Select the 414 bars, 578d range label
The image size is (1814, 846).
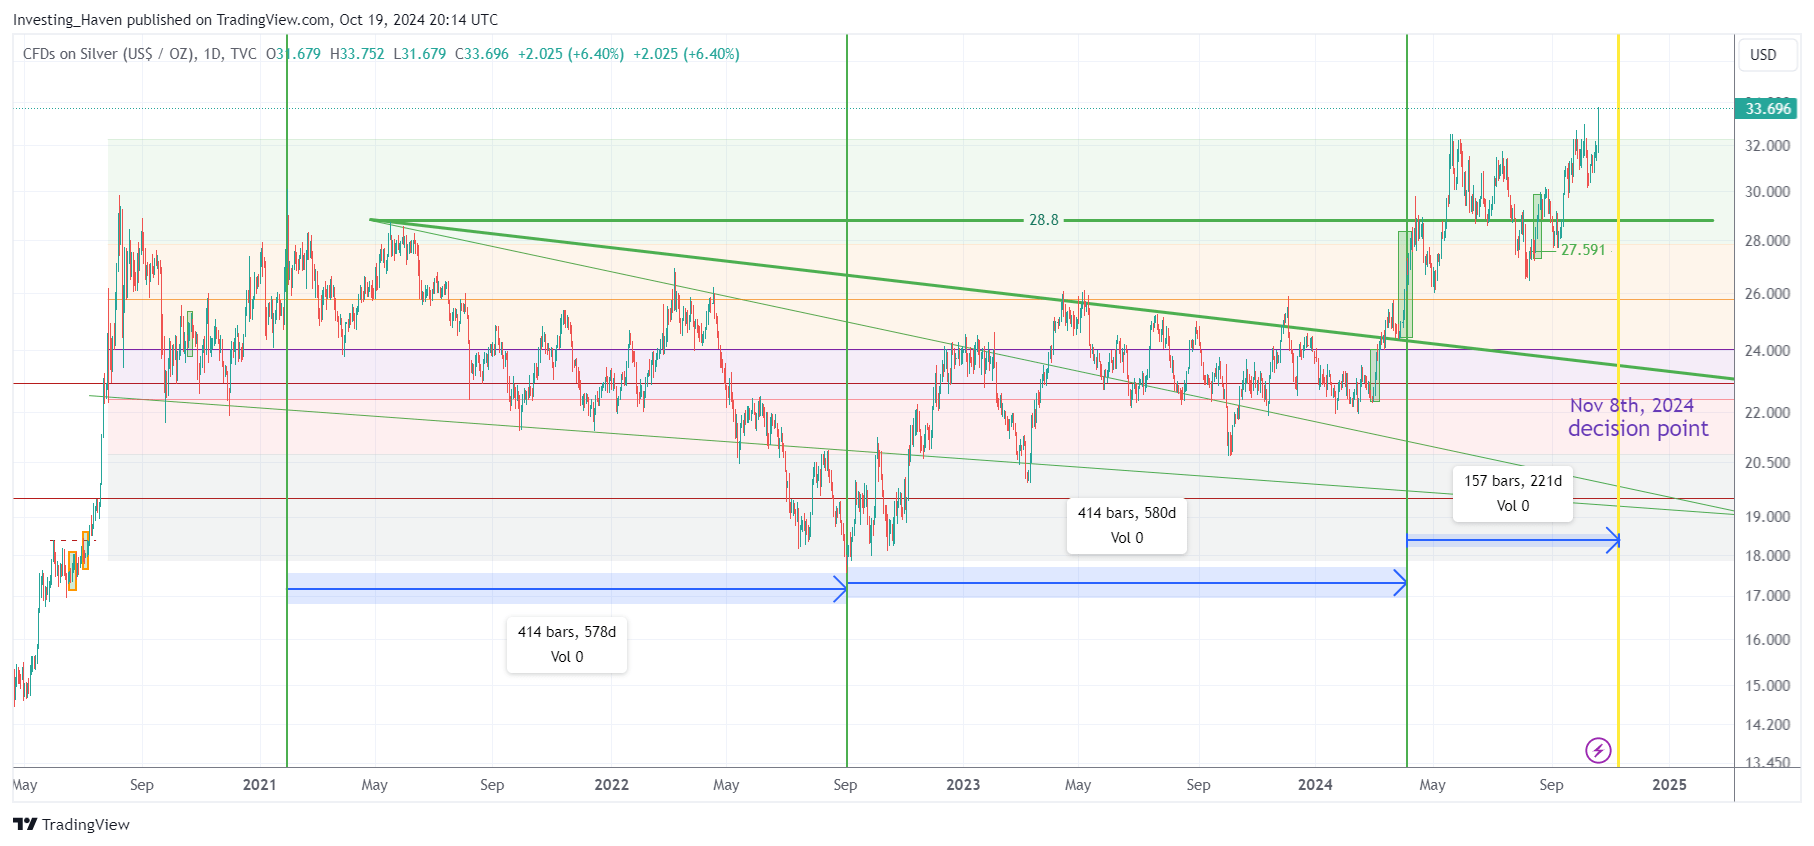(x=567, y=644)
